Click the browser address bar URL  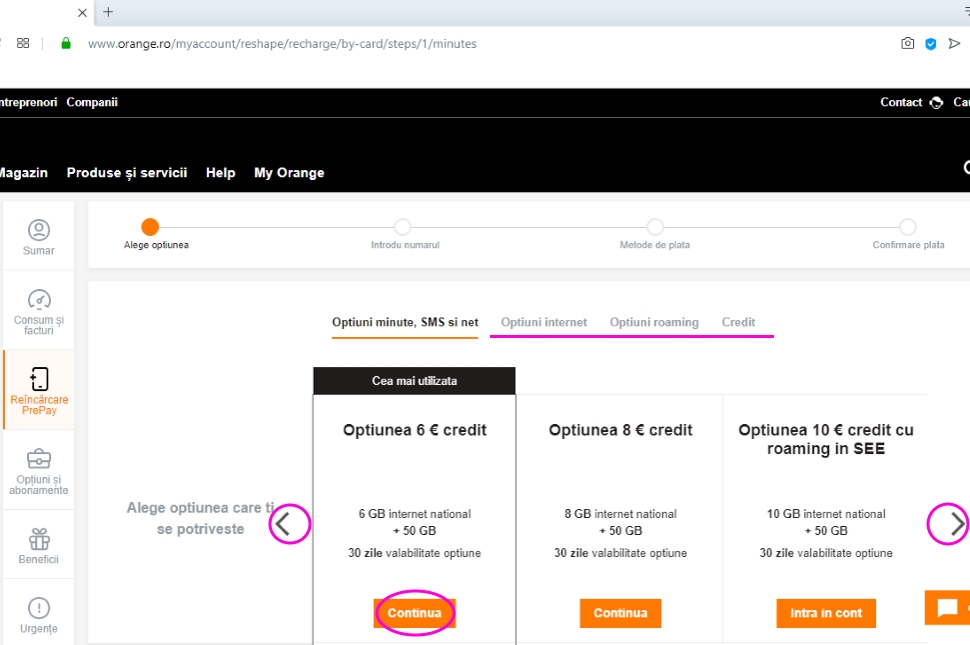coord(282,44)
